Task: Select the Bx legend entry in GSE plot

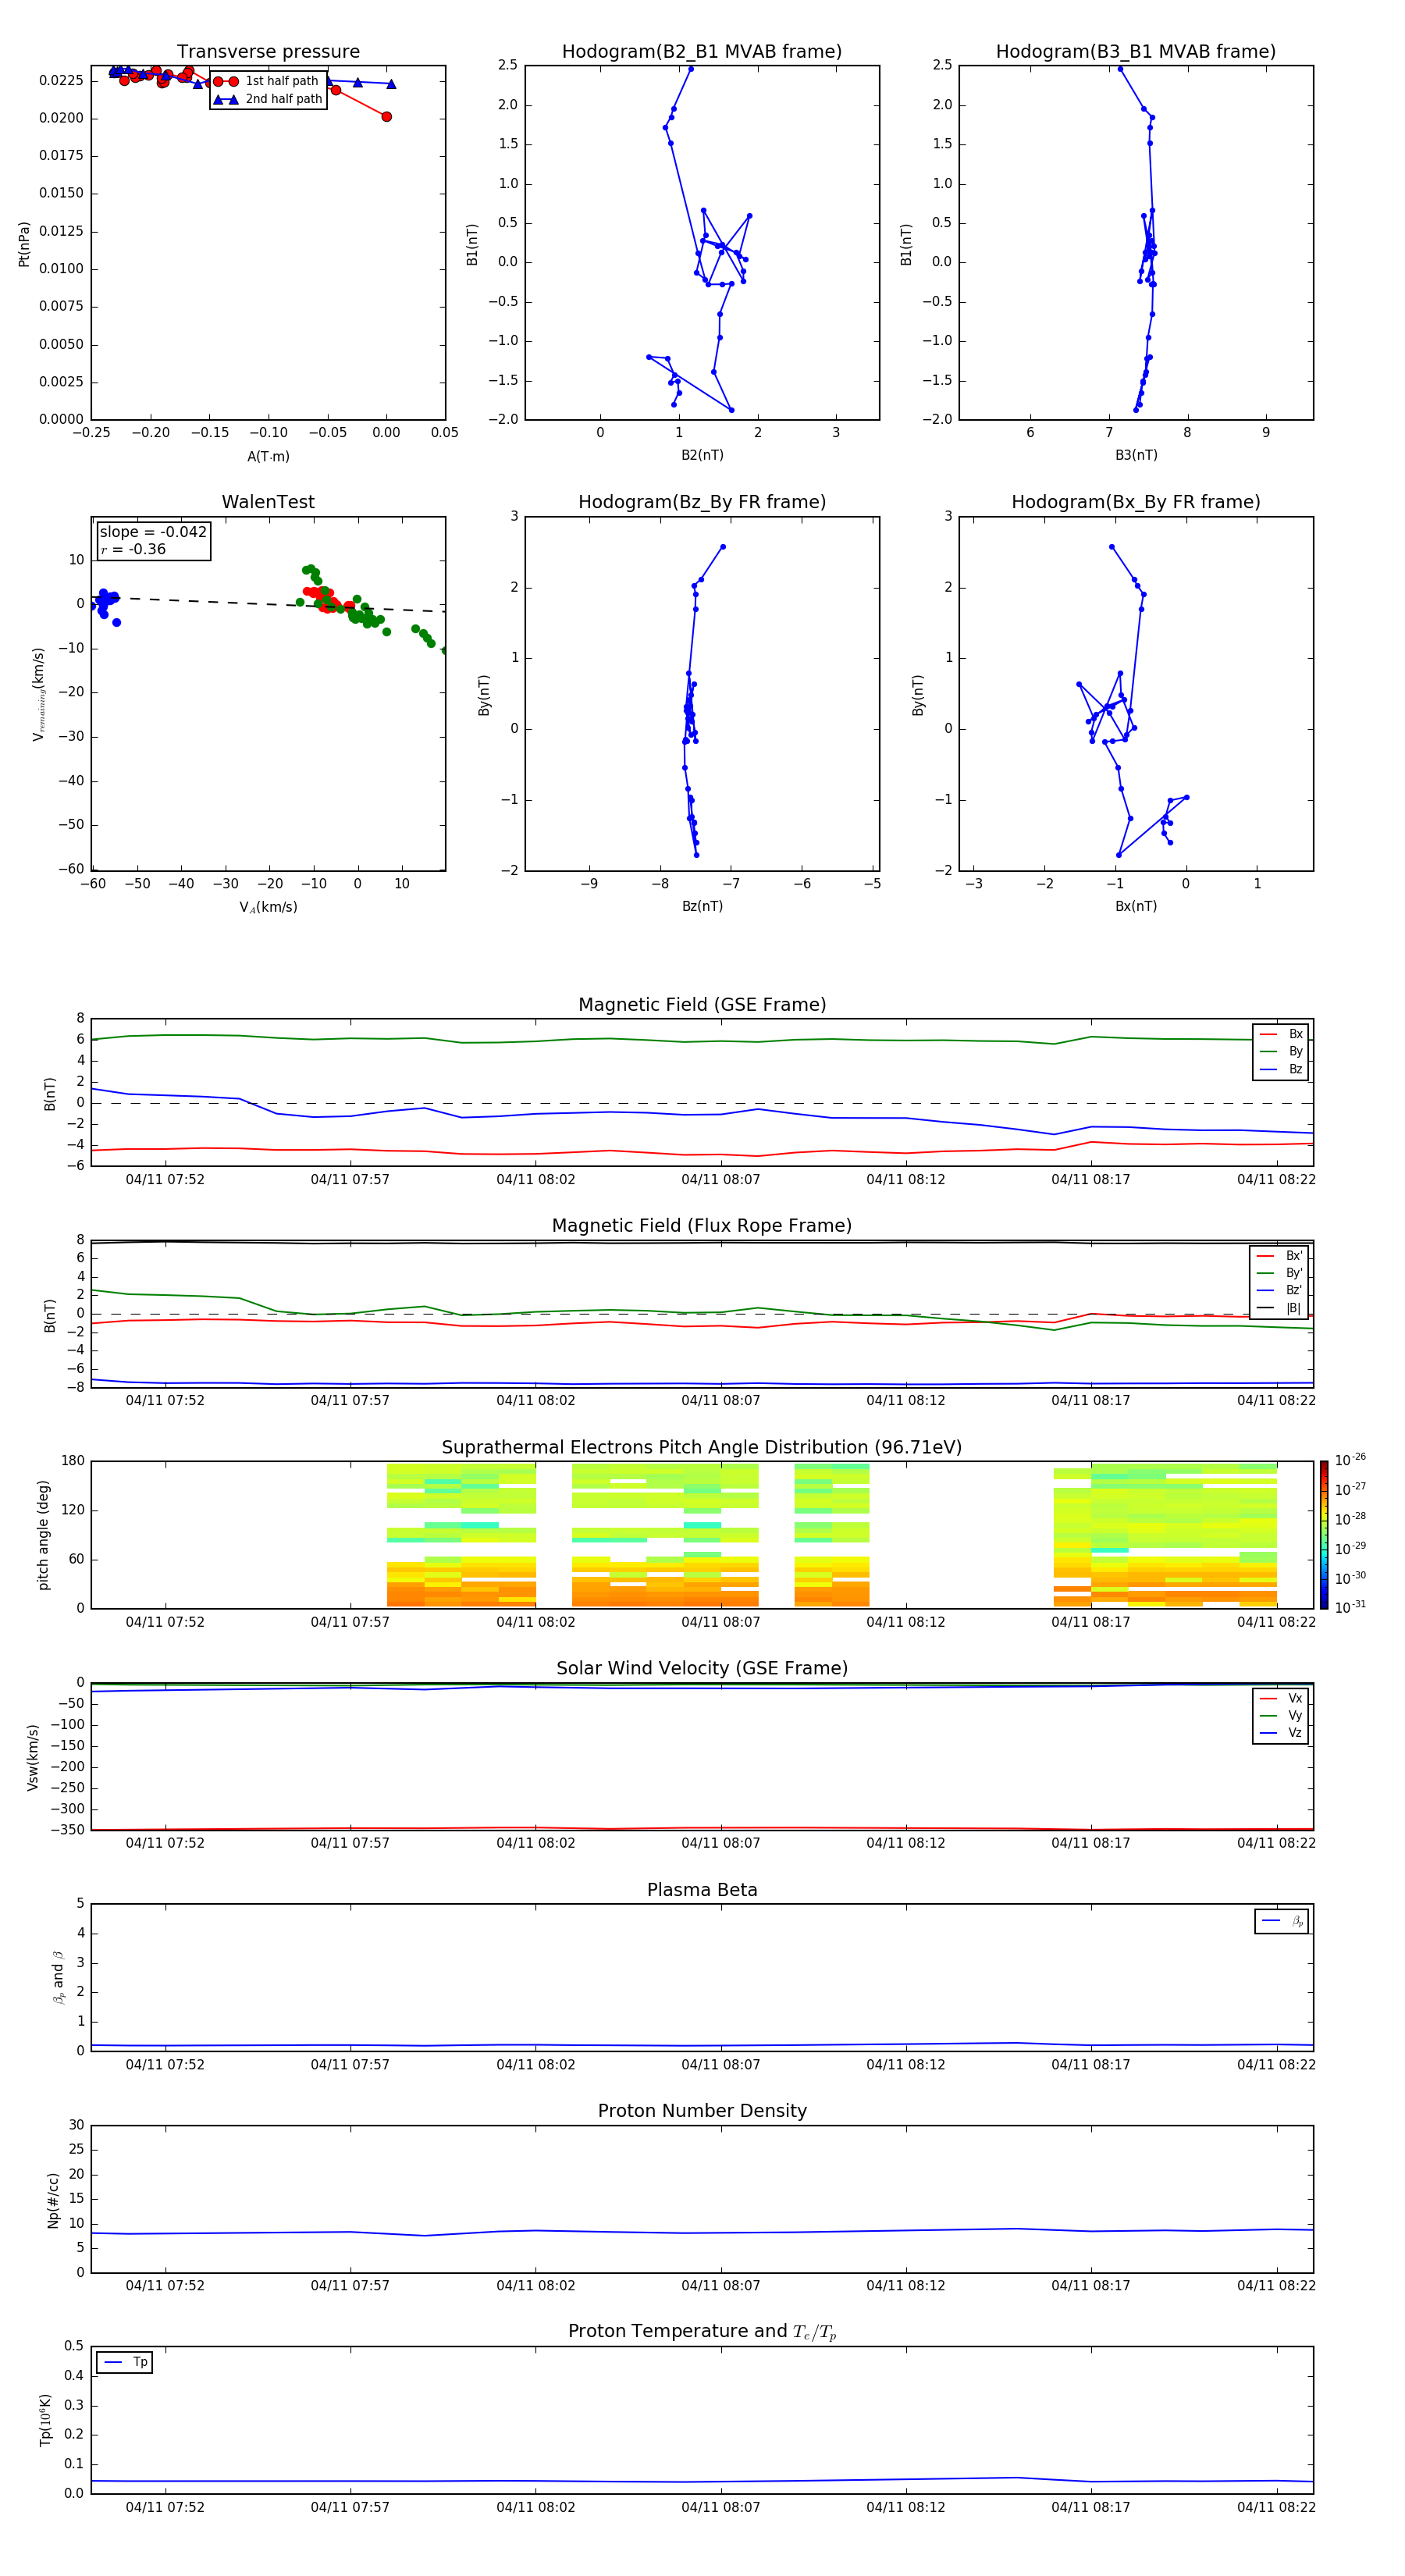Action: point(1281,1034)
